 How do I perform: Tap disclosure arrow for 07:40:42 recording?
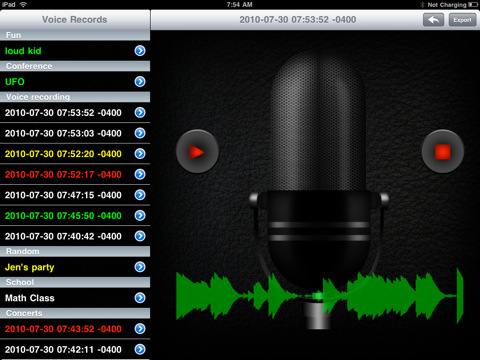[x=140, y=236]
